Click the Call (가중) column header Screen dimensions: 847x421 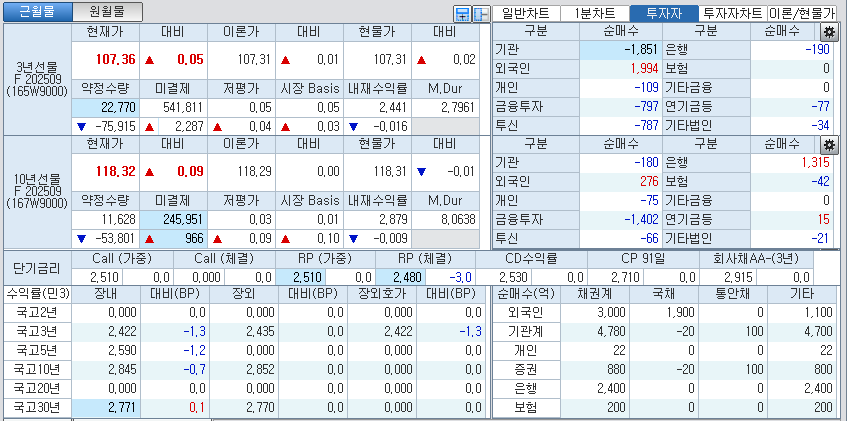[x=122, y=259]
